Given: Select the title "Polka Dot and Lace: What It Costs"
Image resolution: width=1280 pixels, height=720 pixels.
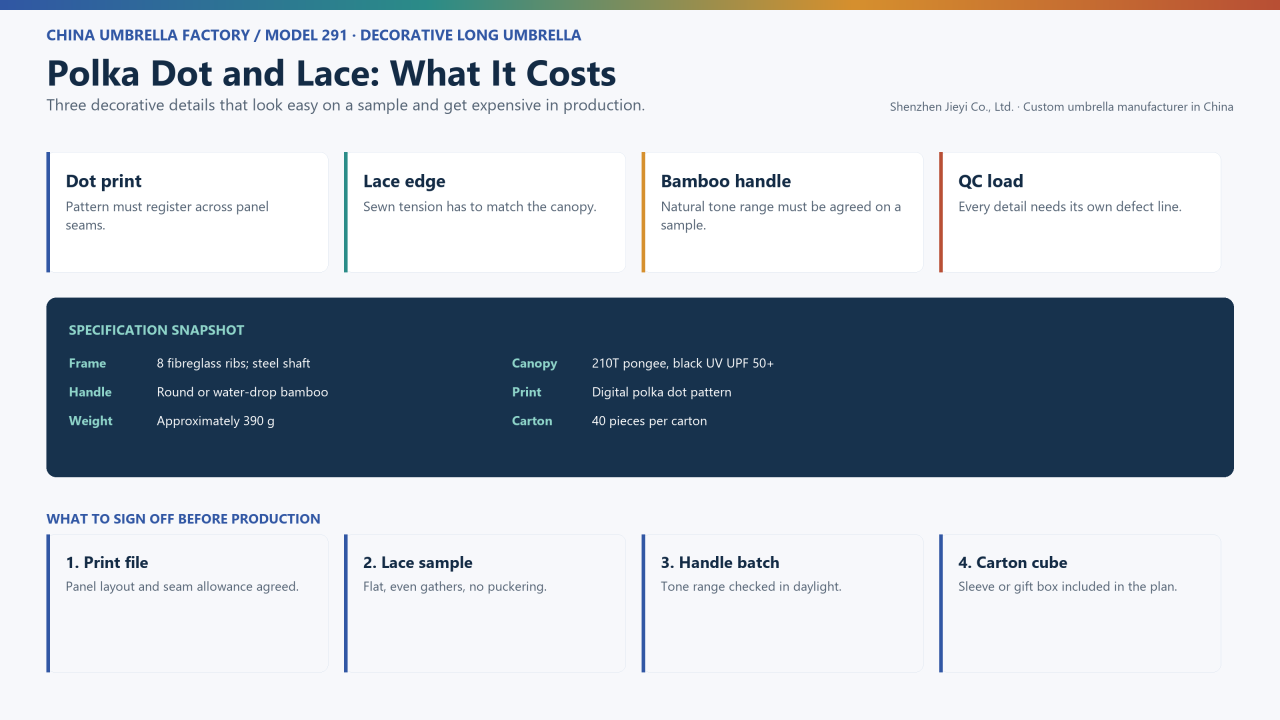Looking at the screenshot, I should tap(331, 73).
